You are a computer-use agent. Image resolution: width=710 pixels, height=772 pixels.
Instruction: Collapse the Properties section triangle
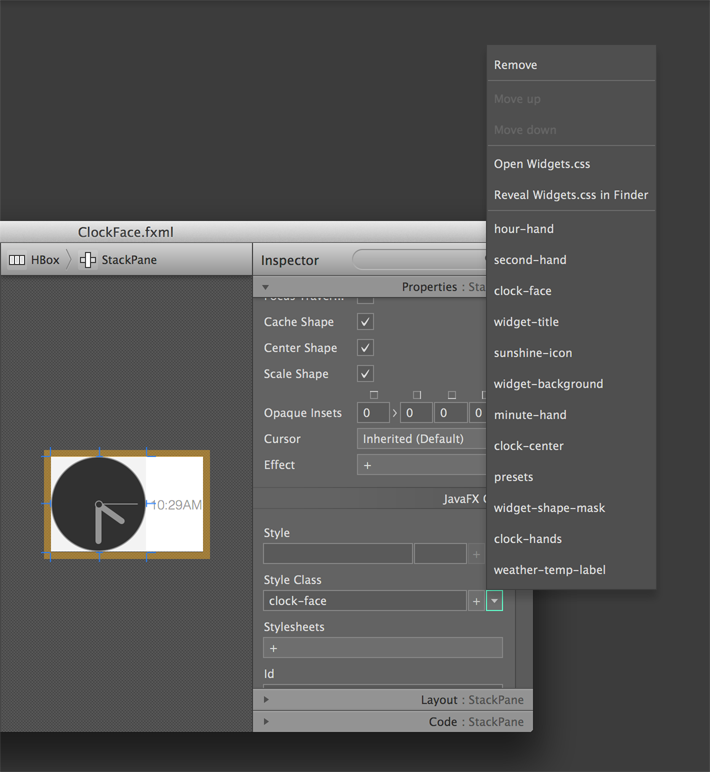pos(266,287)
